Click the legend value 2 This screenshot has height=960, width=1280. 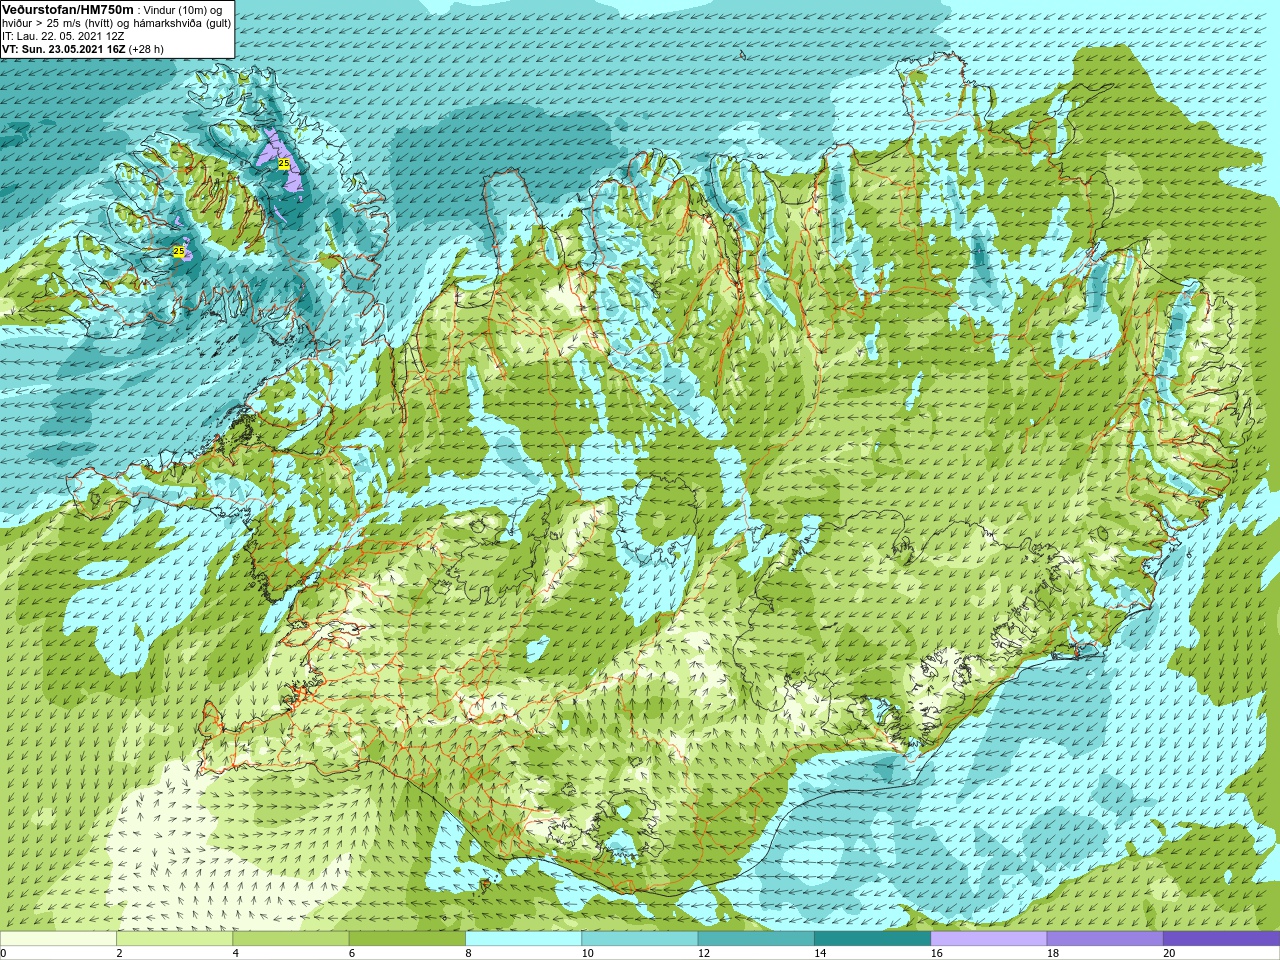tap(119, 953)
